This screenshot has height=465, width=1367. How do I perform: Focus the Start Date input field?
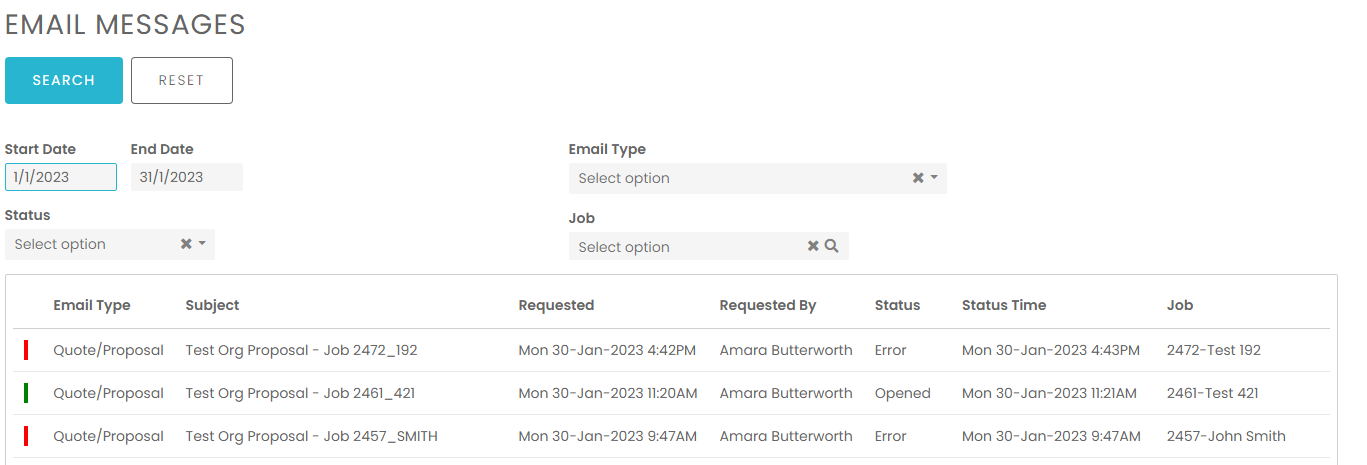(x=60, y=177)
